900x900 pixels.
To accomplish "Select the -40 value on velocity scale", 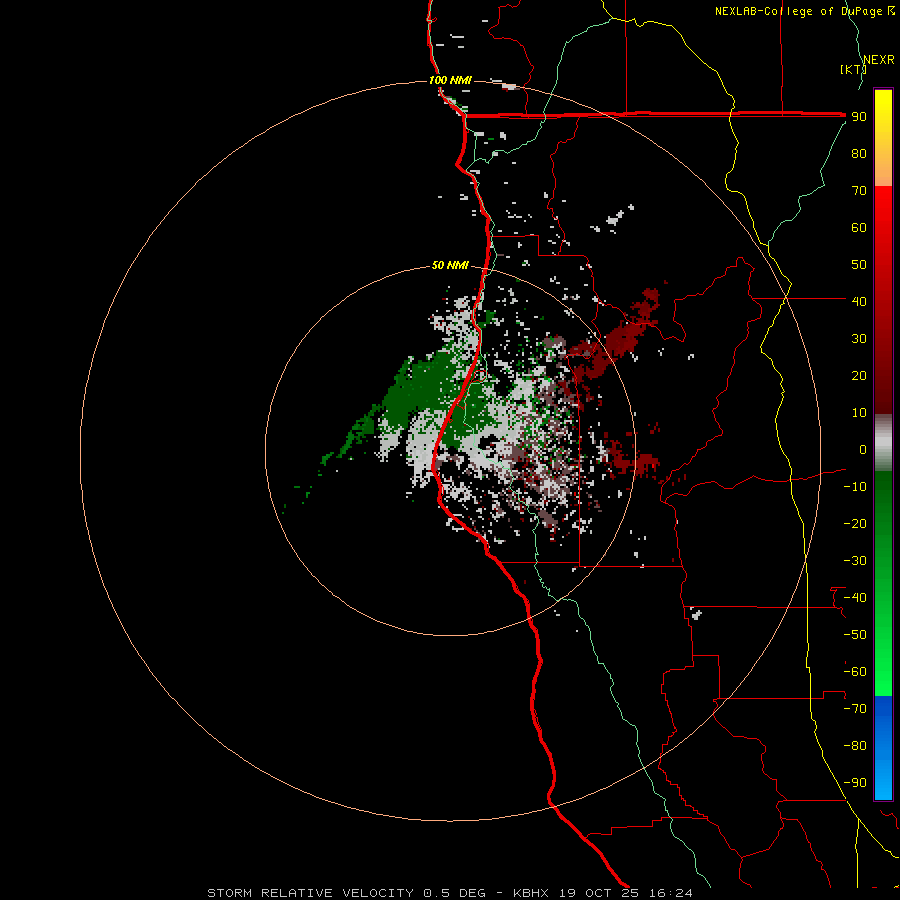I will pyautogui.click(x=855, y=598).
